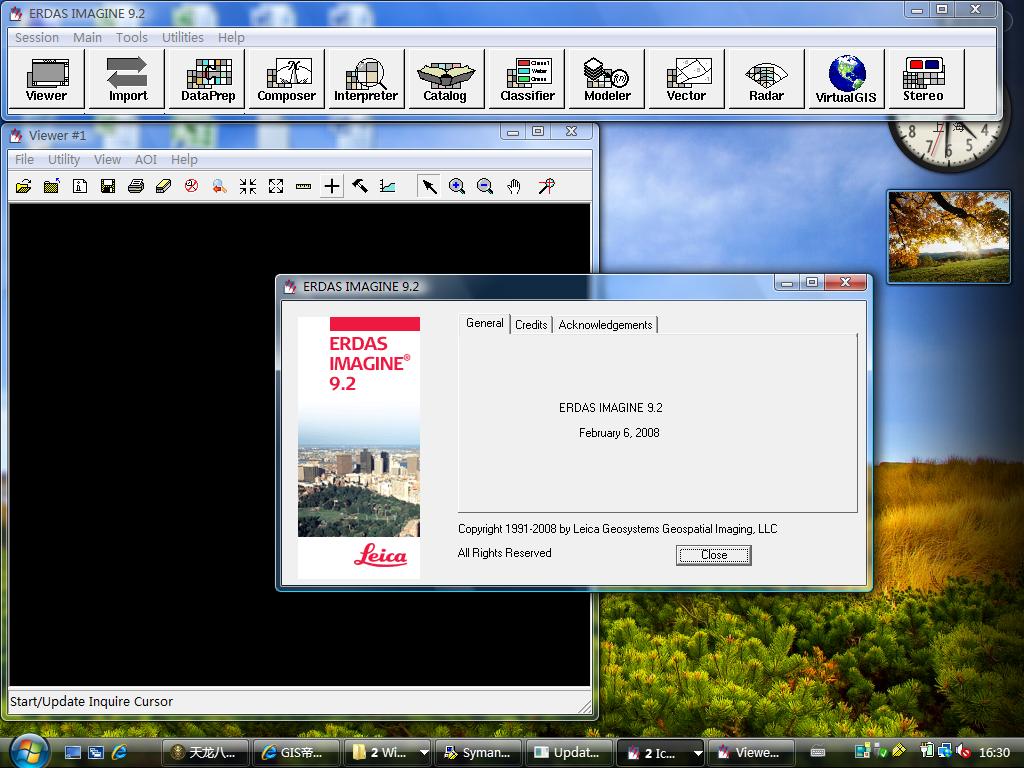Open the Composer module

pyautogui.click(x=286, y=79)
